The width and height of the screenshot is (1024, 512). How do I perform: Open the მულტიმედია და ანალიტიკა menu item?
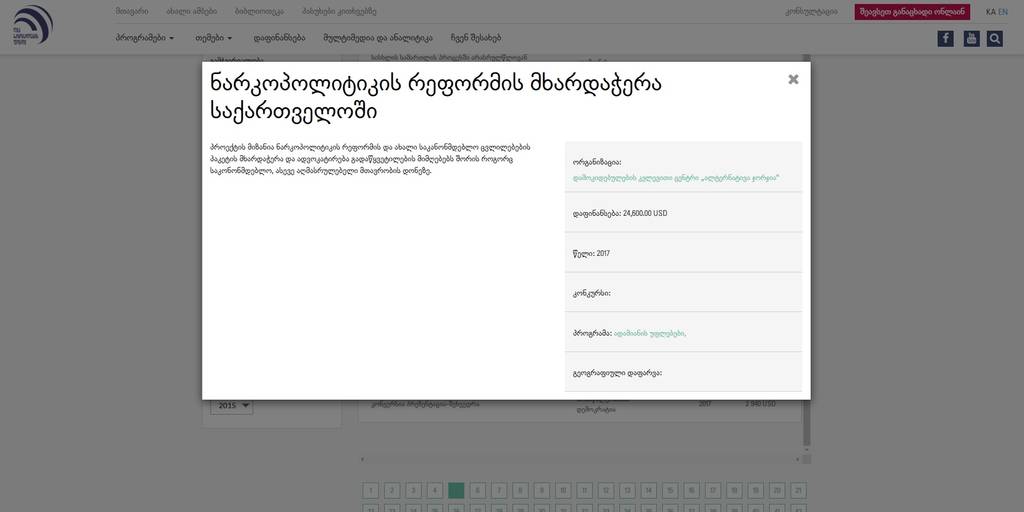(377, 38)
